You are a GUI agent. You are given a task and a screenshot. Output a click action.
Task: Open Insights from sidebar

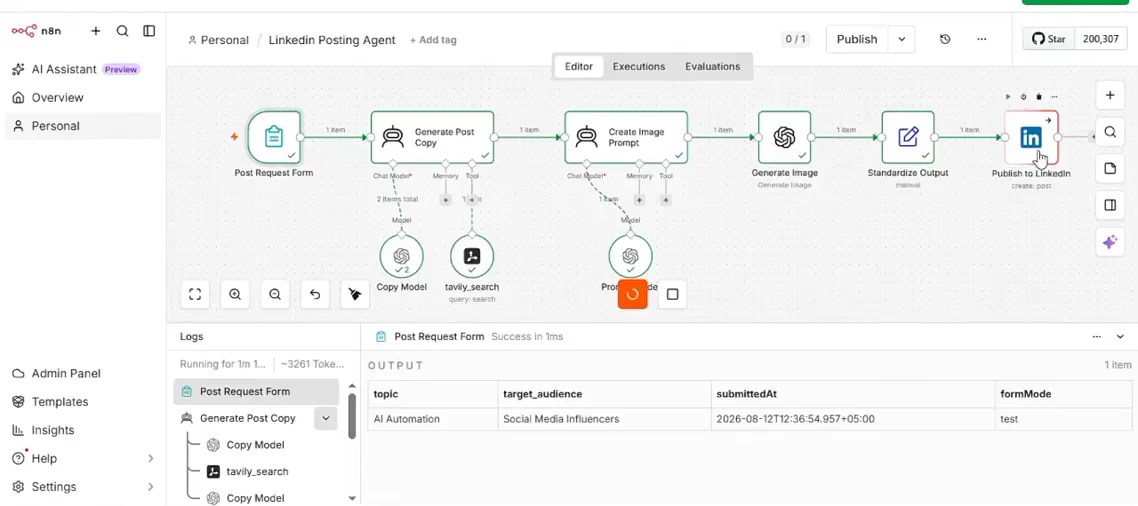point(83,430)
